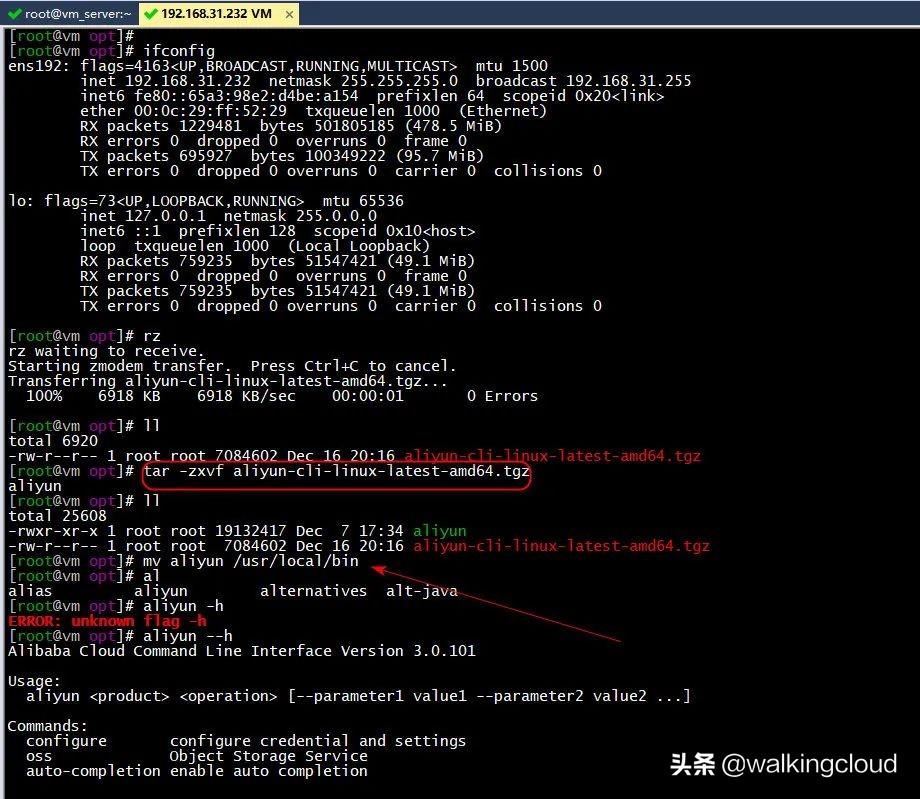The width and height of the screenshot is (920, 799).
Task: Click the mv aliyun /usr/local/bin command
Action: coord(251,561)
